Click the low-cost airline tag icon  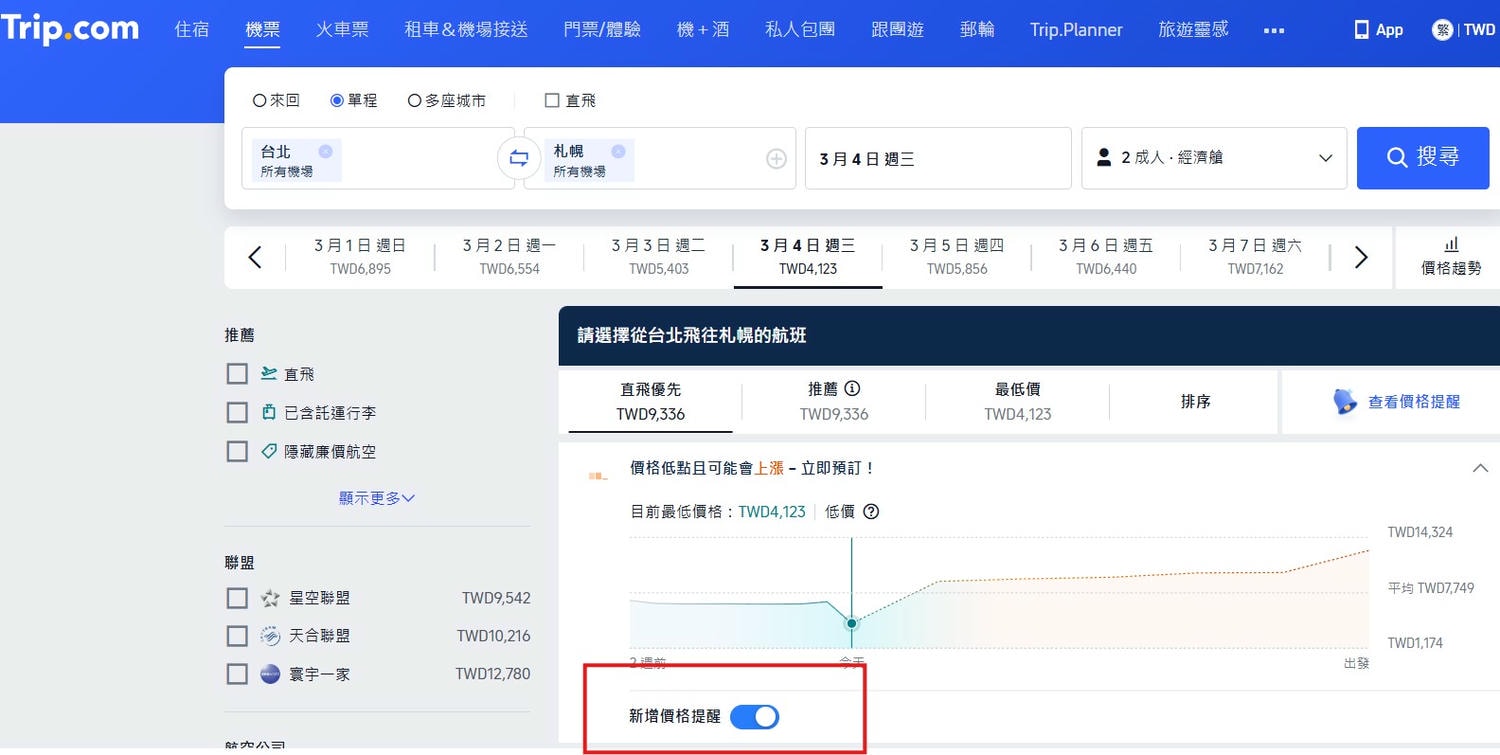point(268,451)
